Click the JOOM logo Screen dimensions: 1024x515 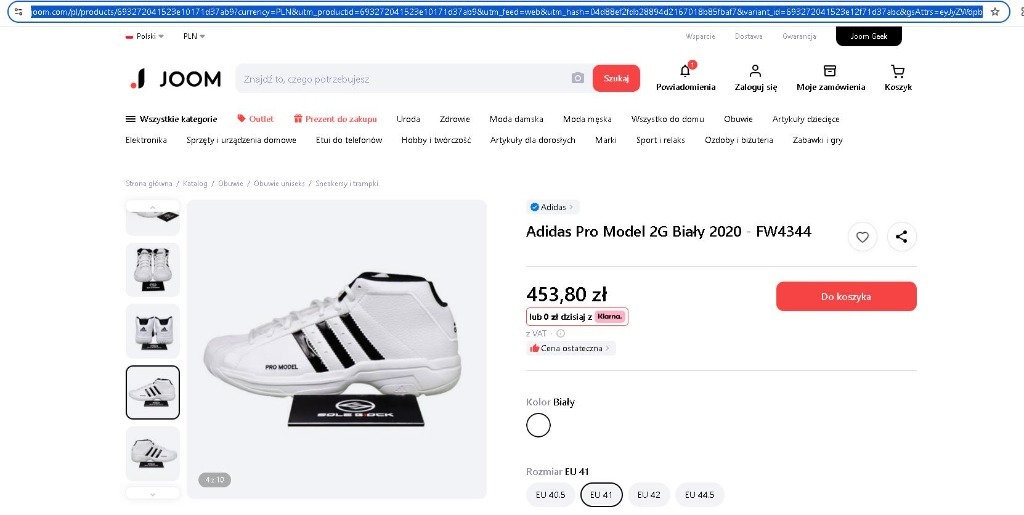coord(176,79)
